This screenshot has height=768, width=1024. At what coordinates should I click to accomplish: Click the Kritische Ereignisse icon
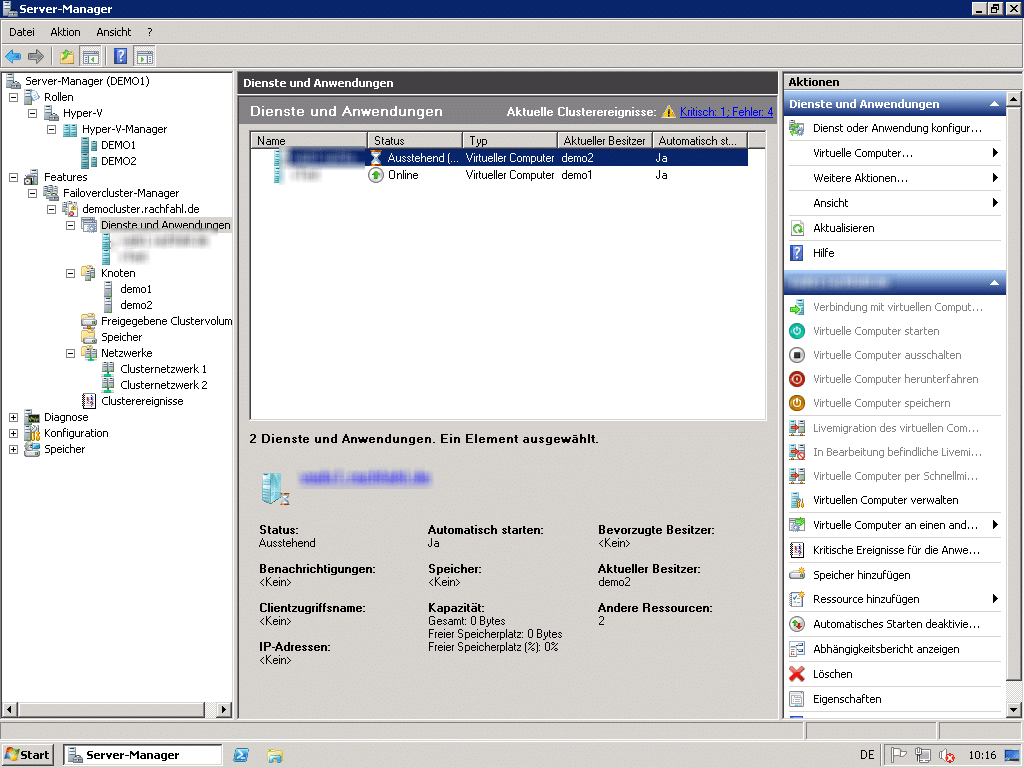pyautogui.click(x=797, y=550)
